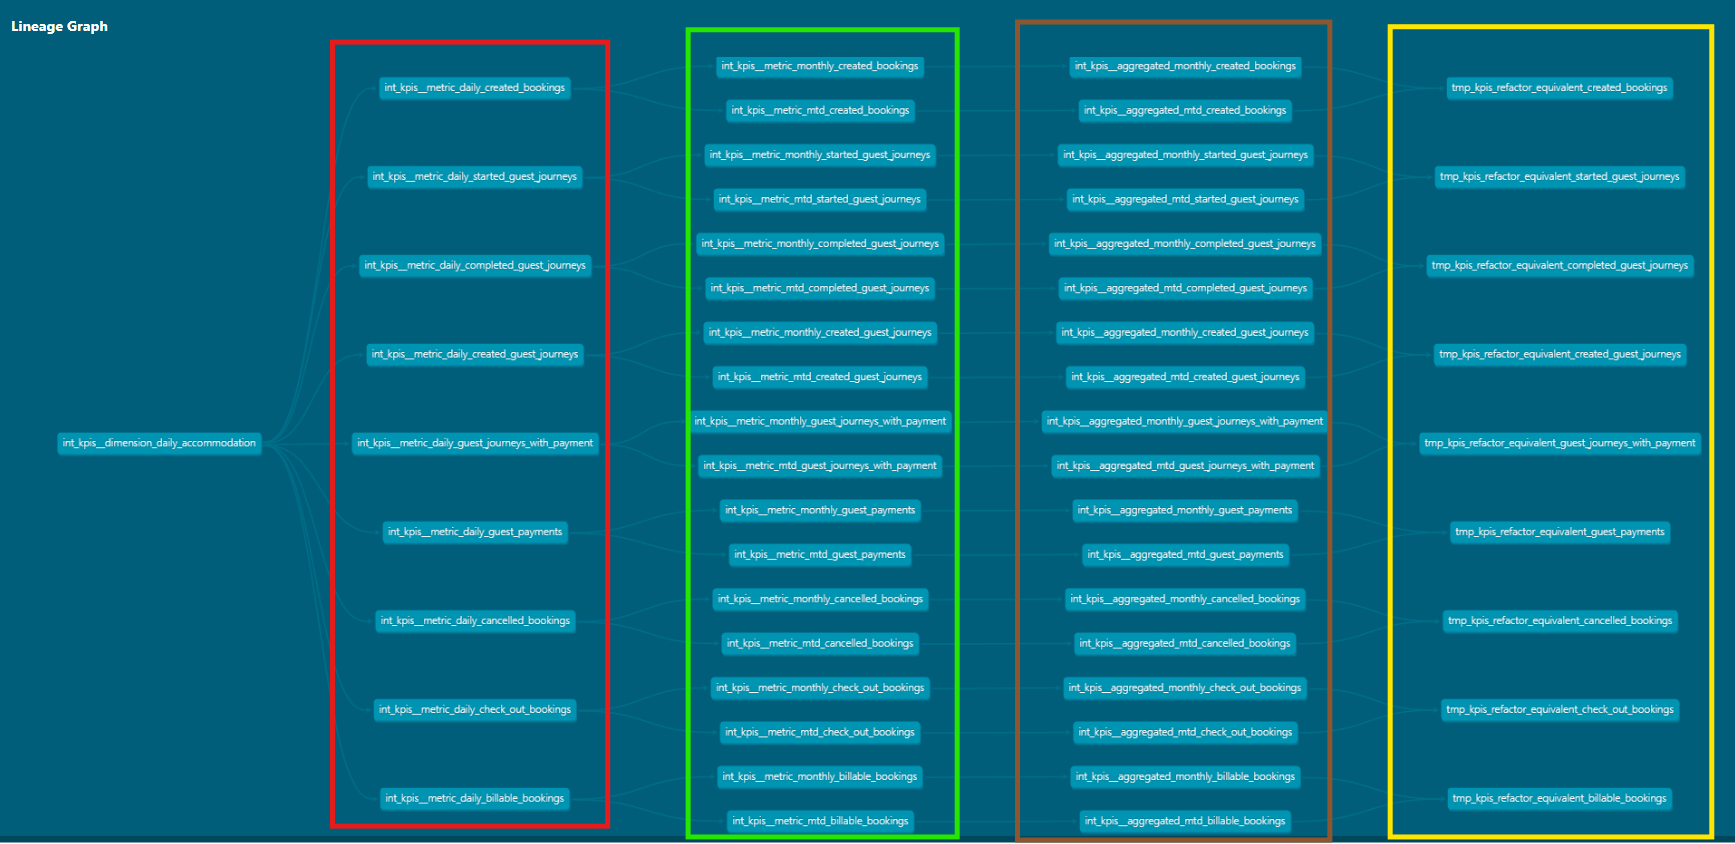Select the int_kpis__metric_monthly_created_bookings node
Viewport: 1735px width, 844px height.
819,66
